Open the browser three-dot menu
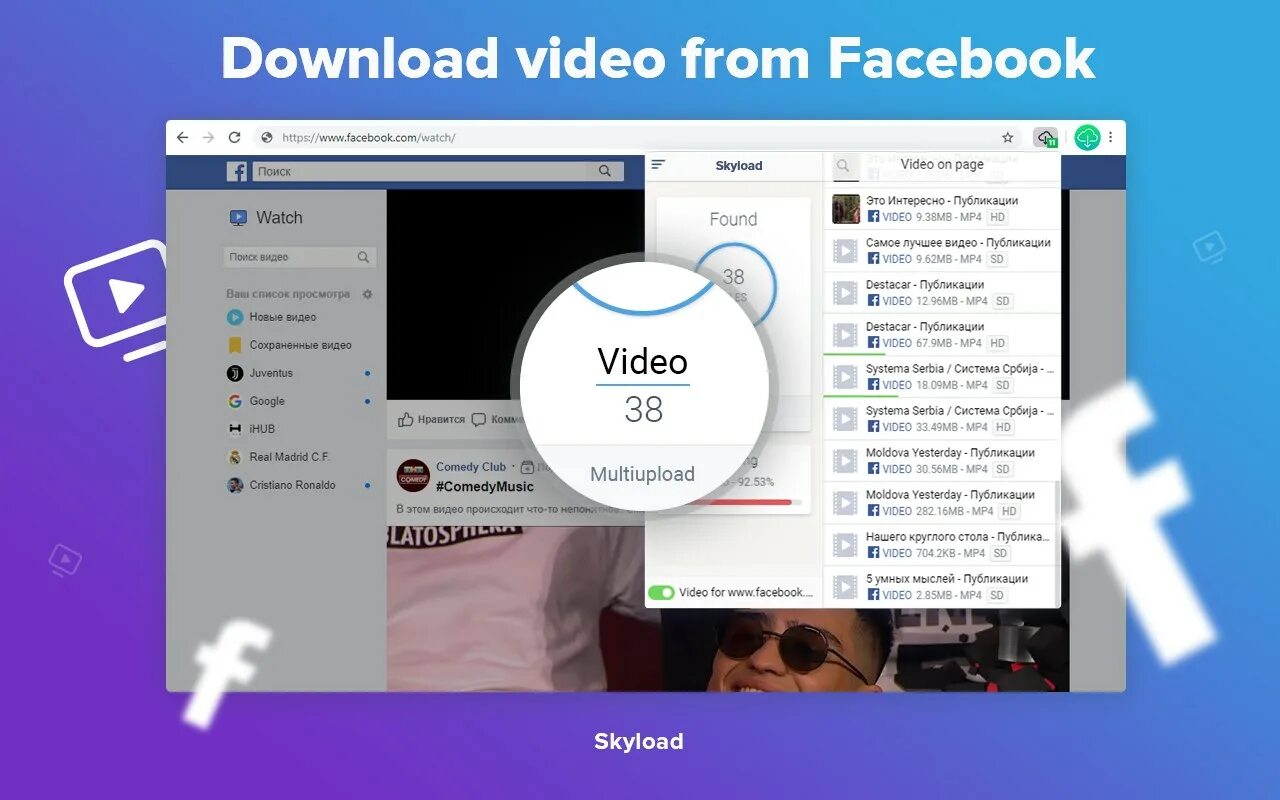The width and height of the screenshot is (1280, 800). [1111, 137]
